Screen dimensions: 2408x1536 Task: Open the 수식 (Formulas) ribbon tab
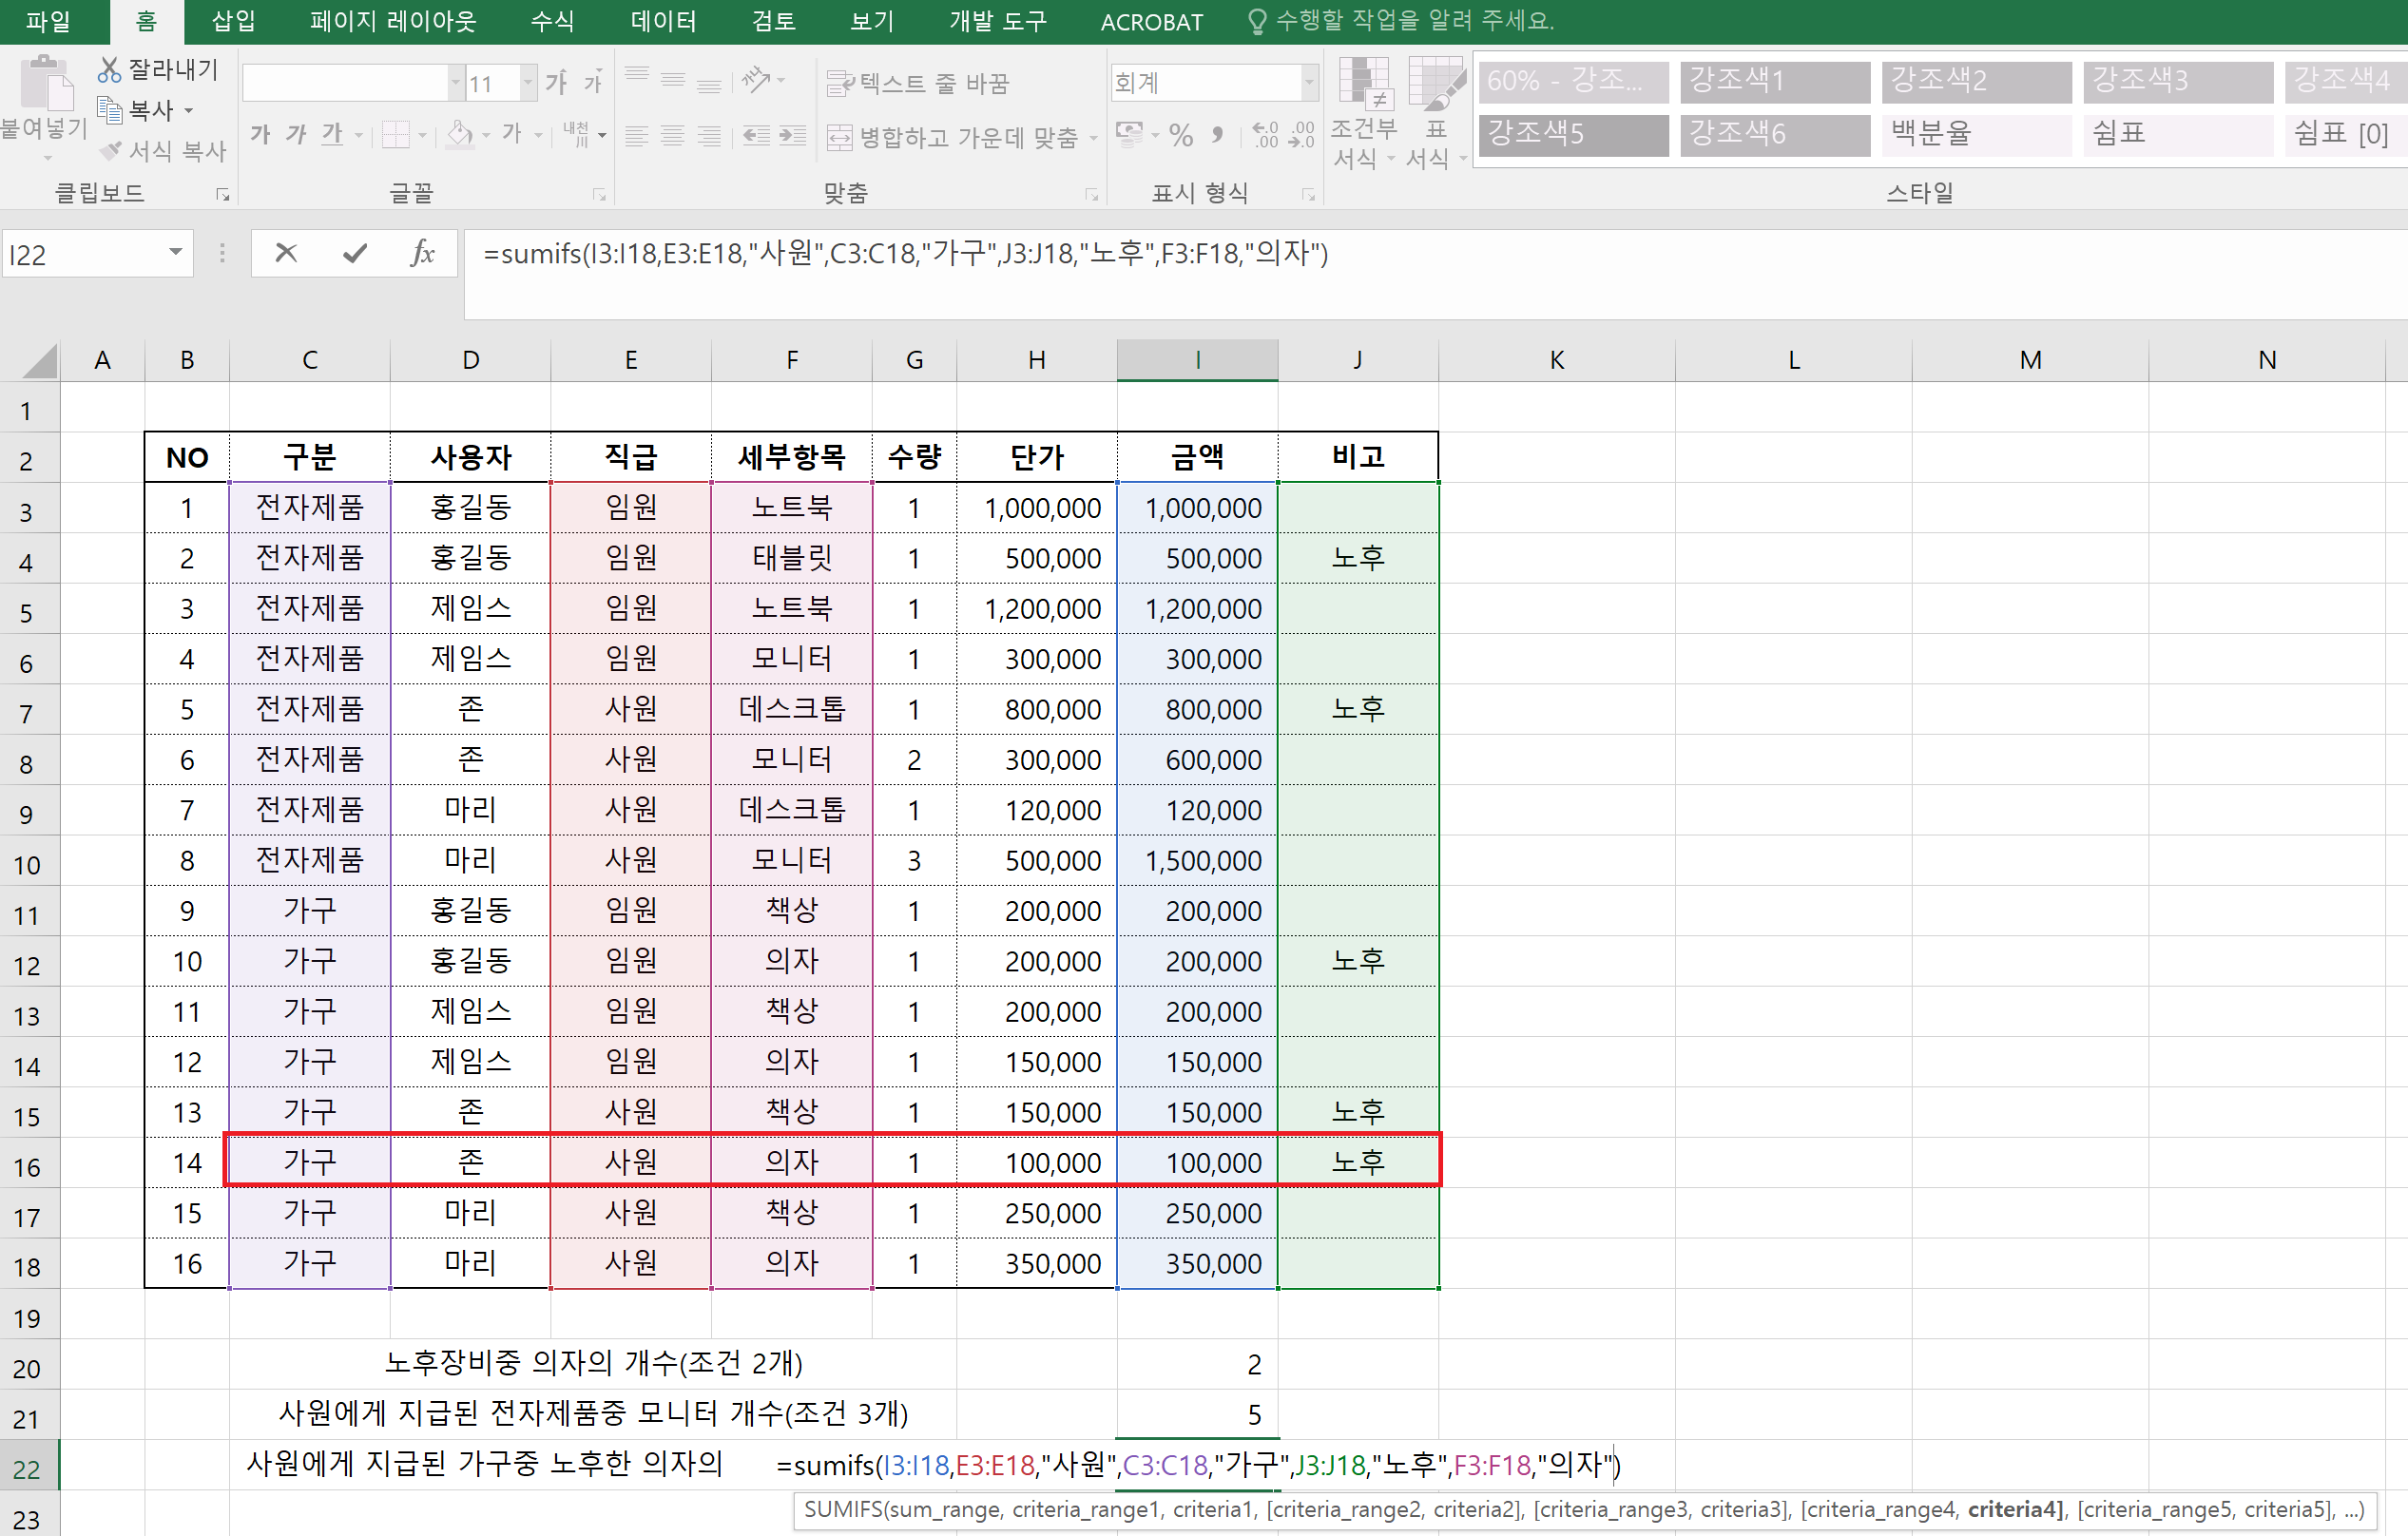pos(552,21)
